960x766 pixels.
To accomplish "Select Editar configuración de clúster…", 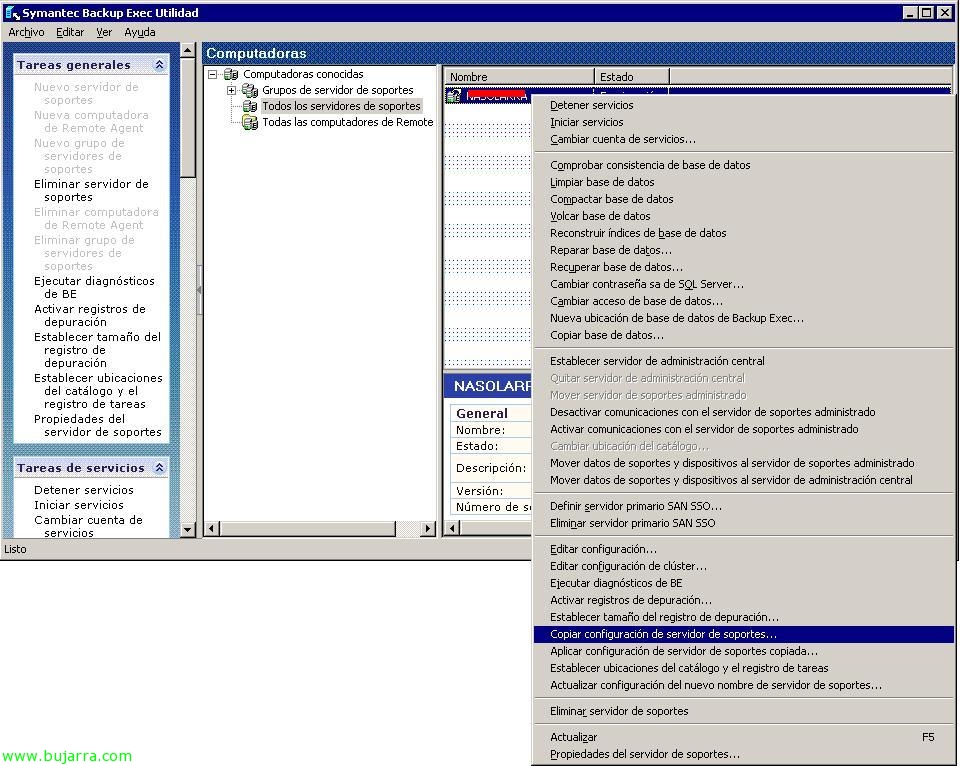I will click(743, 566).
